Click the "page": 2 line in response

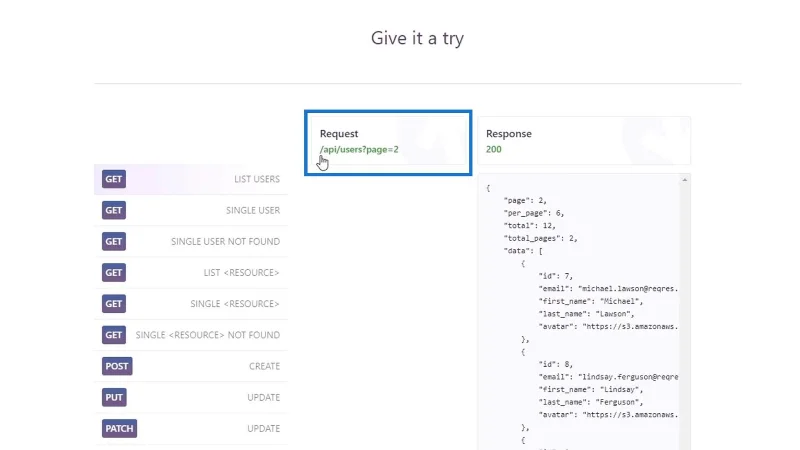(525, 201)
